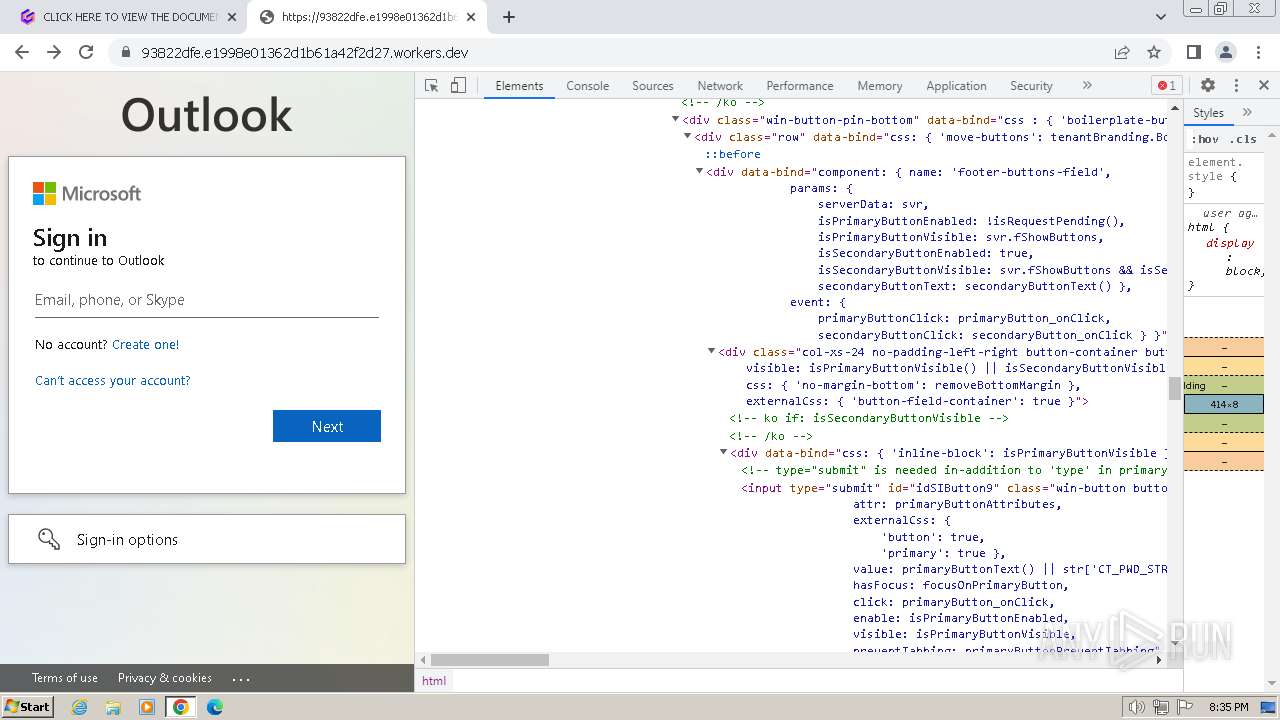The height and width of the screenshot is (720, 1280).
Task: Open the Network tab
Action: [x=720, y=86]
